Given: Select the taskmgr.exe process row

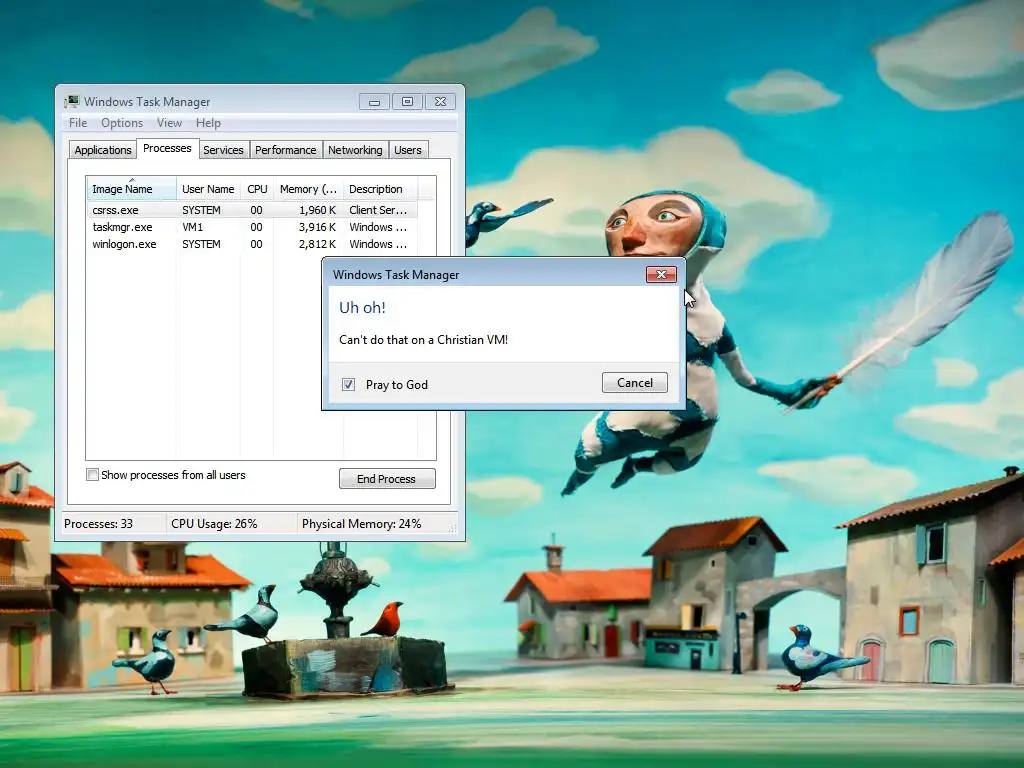Looking at the screenshot, I should [251, 227].
